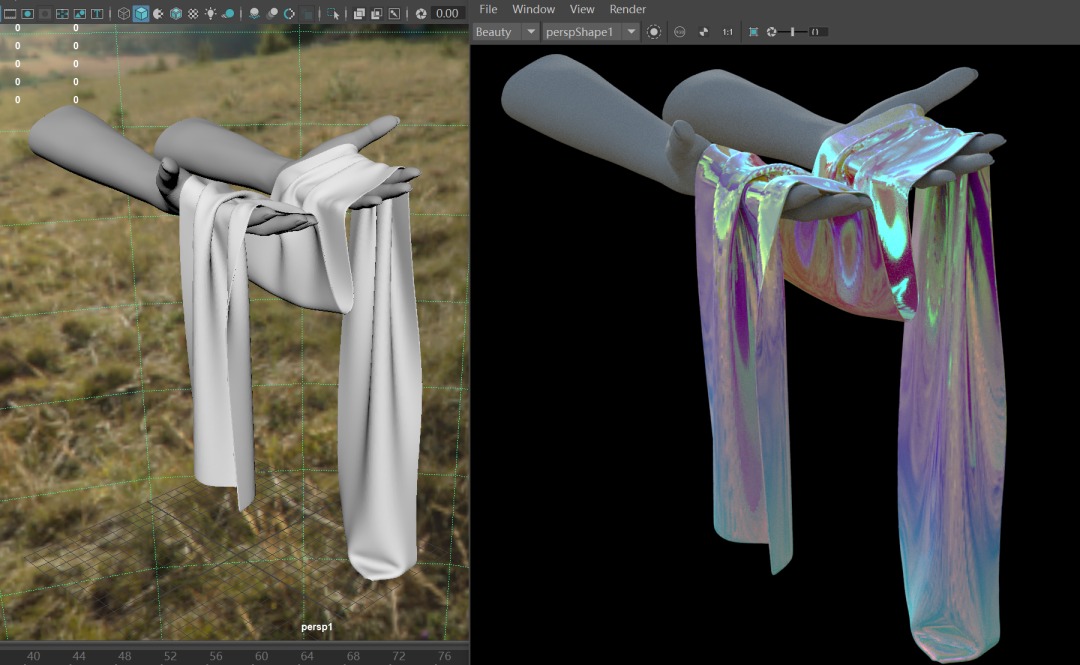Toggle X-ray display icon

click(x=360, y=13)
